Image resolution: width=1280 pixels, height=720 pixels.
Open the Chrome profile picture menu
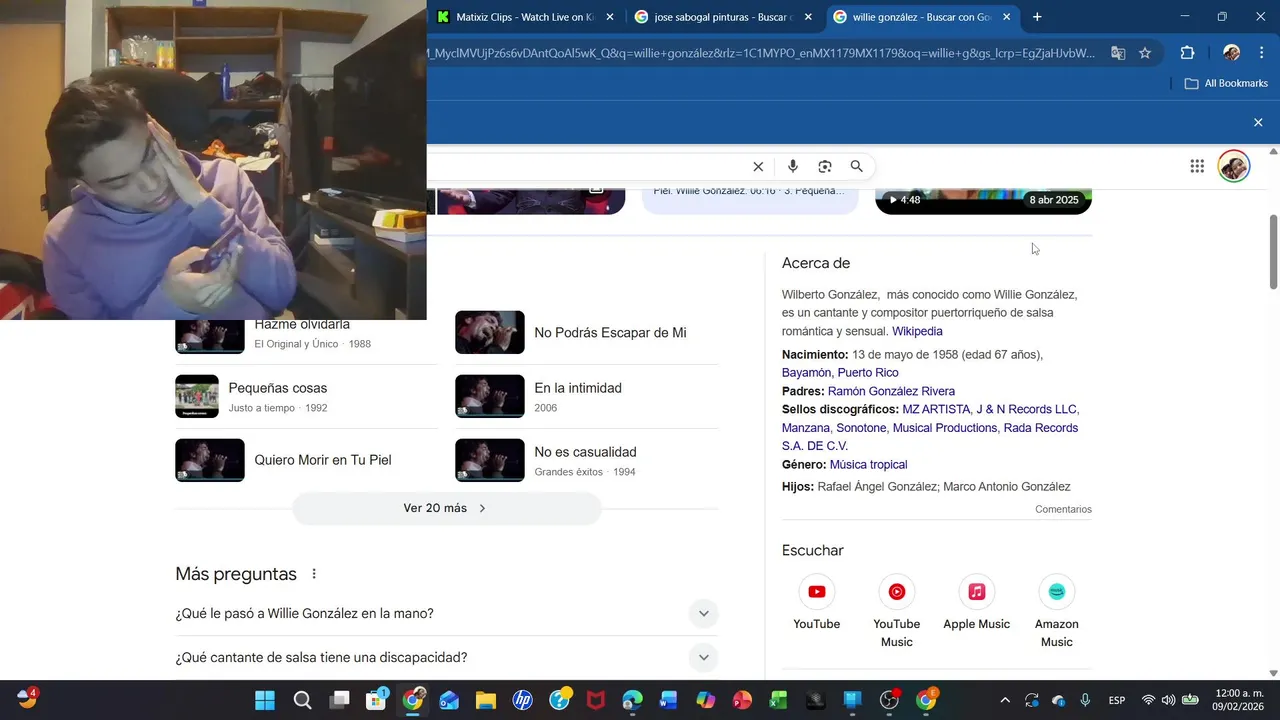(1232, 53)
